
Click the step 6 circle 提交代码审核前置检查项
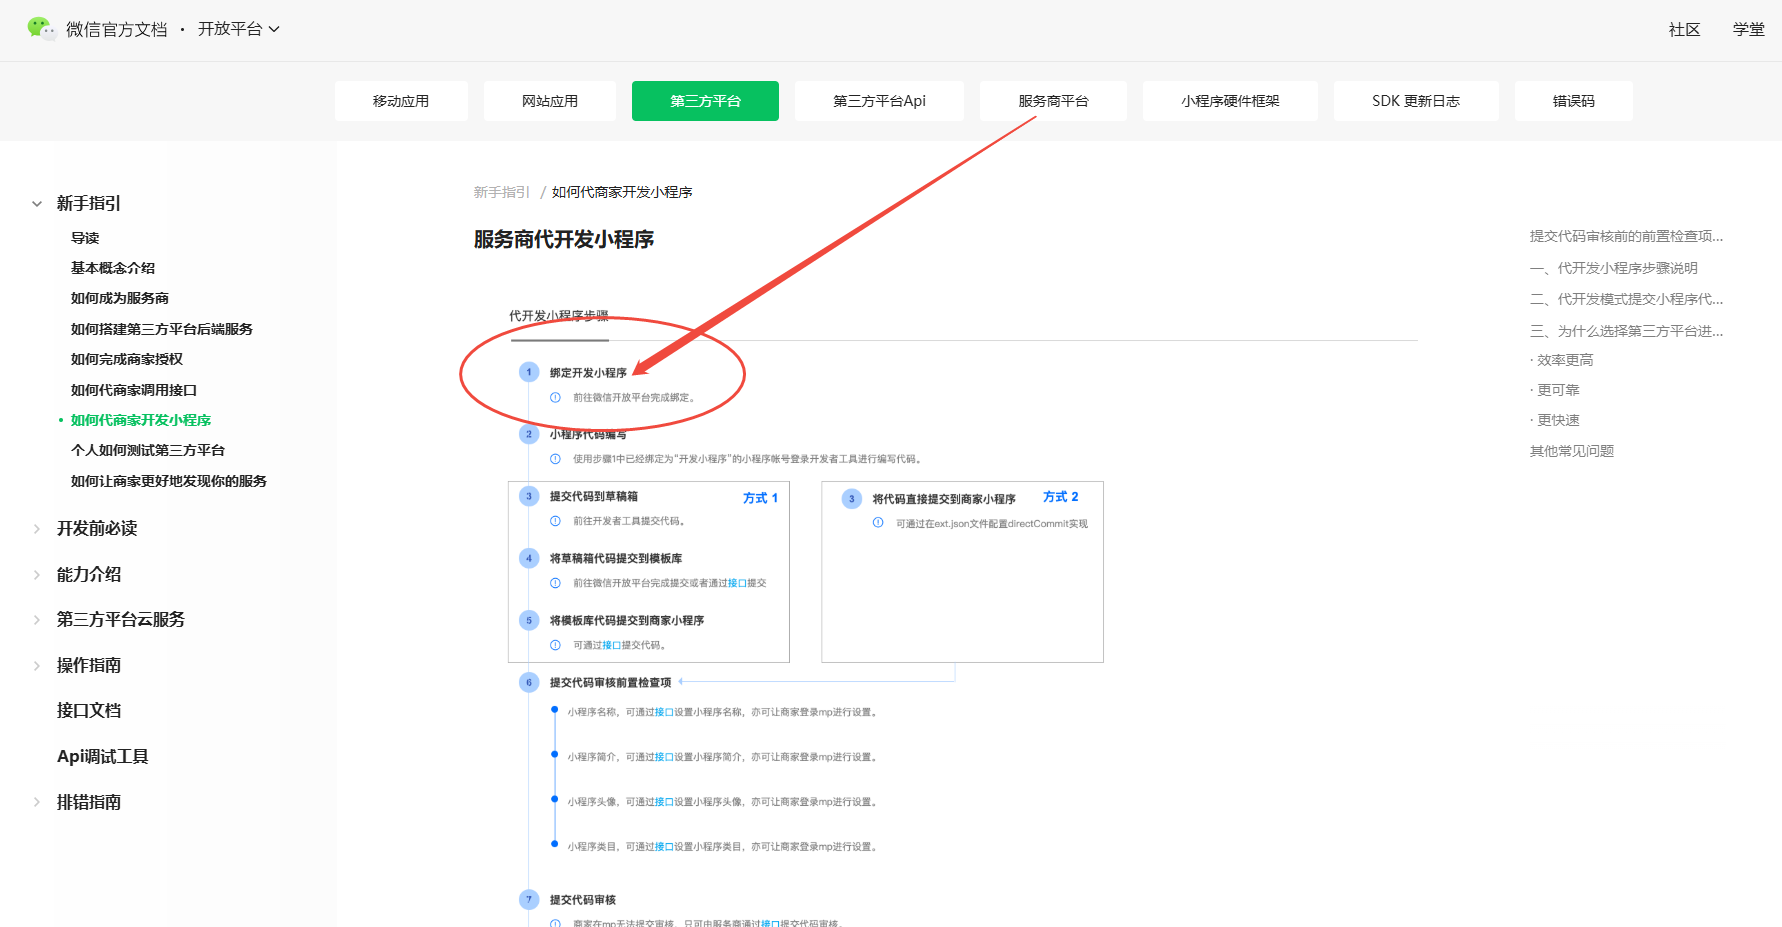529,682
